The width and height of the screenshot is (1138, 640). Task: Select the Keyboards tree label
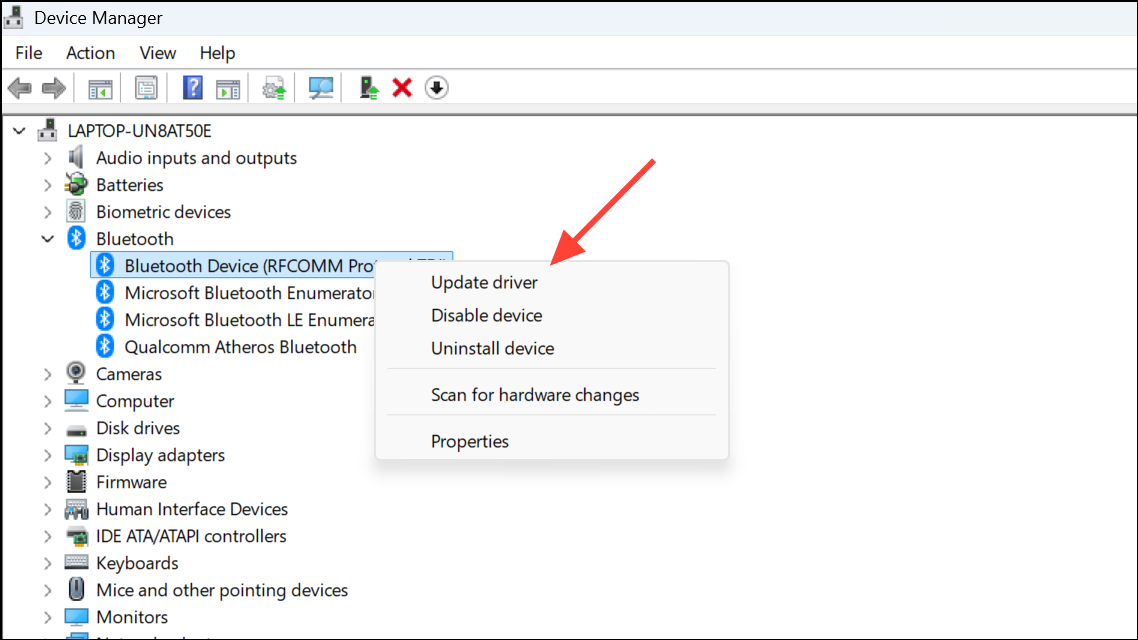coord(137,563)
